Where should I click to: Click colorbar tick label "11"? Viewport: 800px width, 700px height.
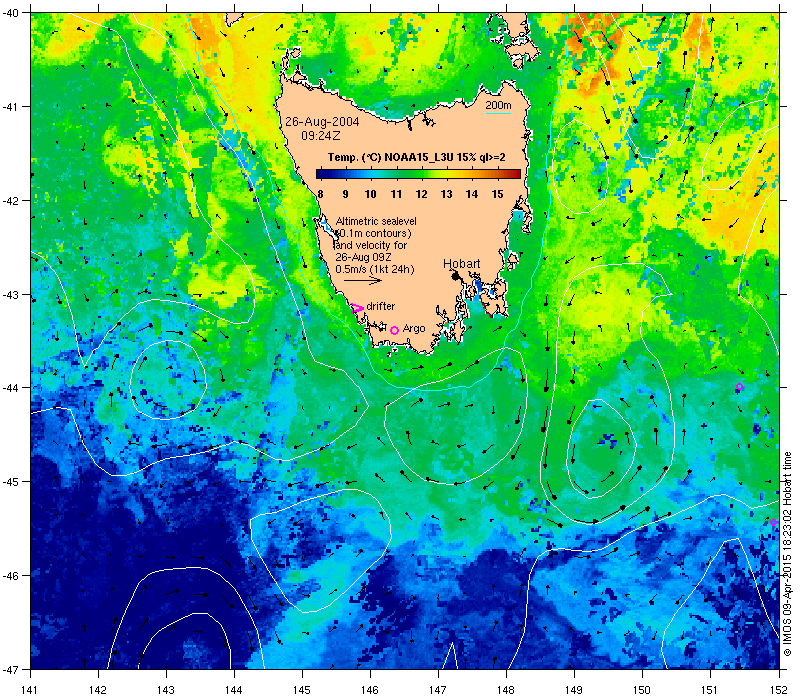pyautogui.click(x=396, y=194)
